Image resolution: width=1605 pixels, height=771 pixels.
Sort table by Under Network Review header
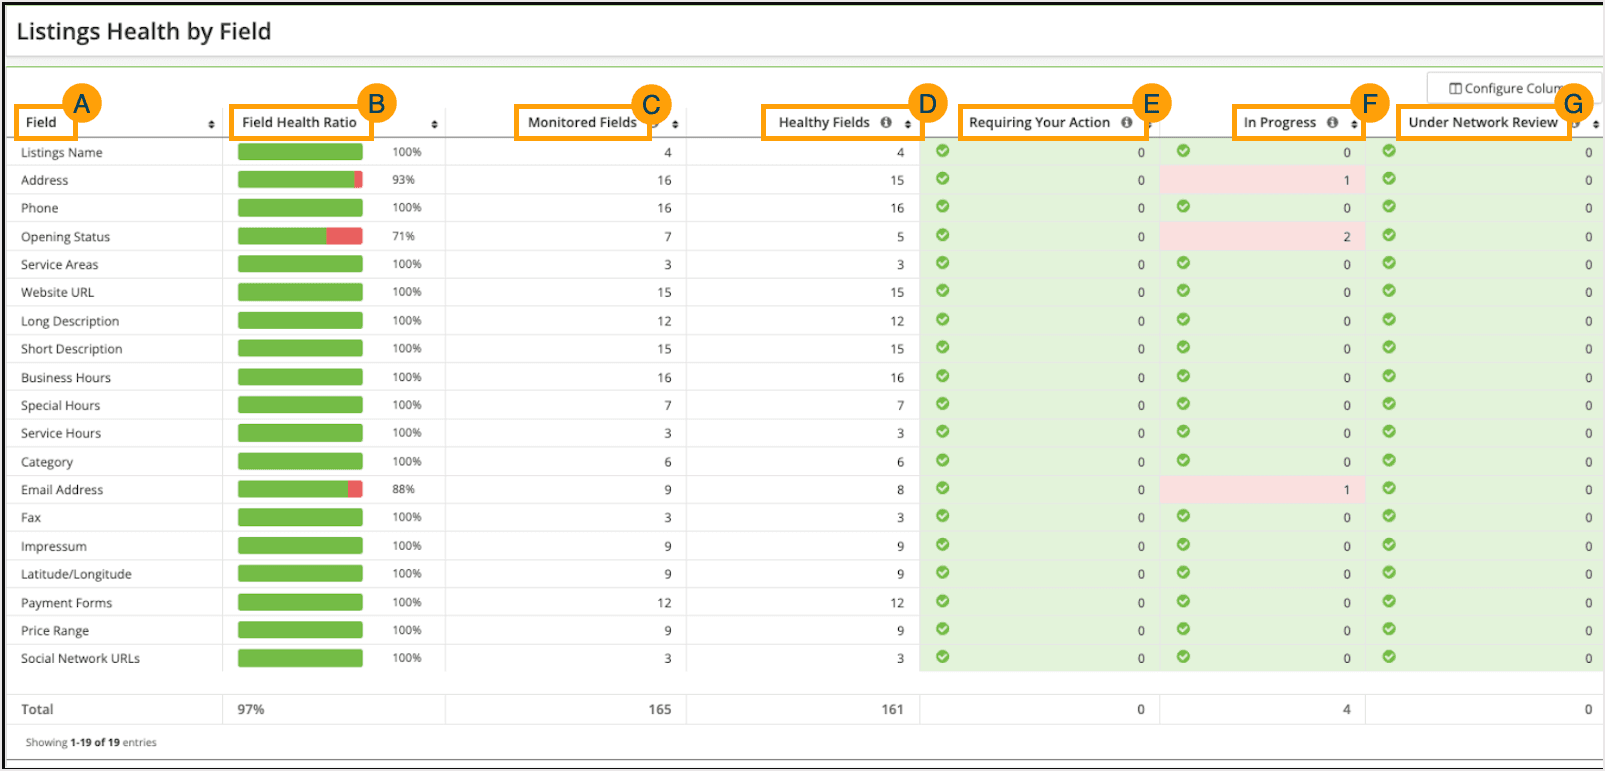[1482, 122]
